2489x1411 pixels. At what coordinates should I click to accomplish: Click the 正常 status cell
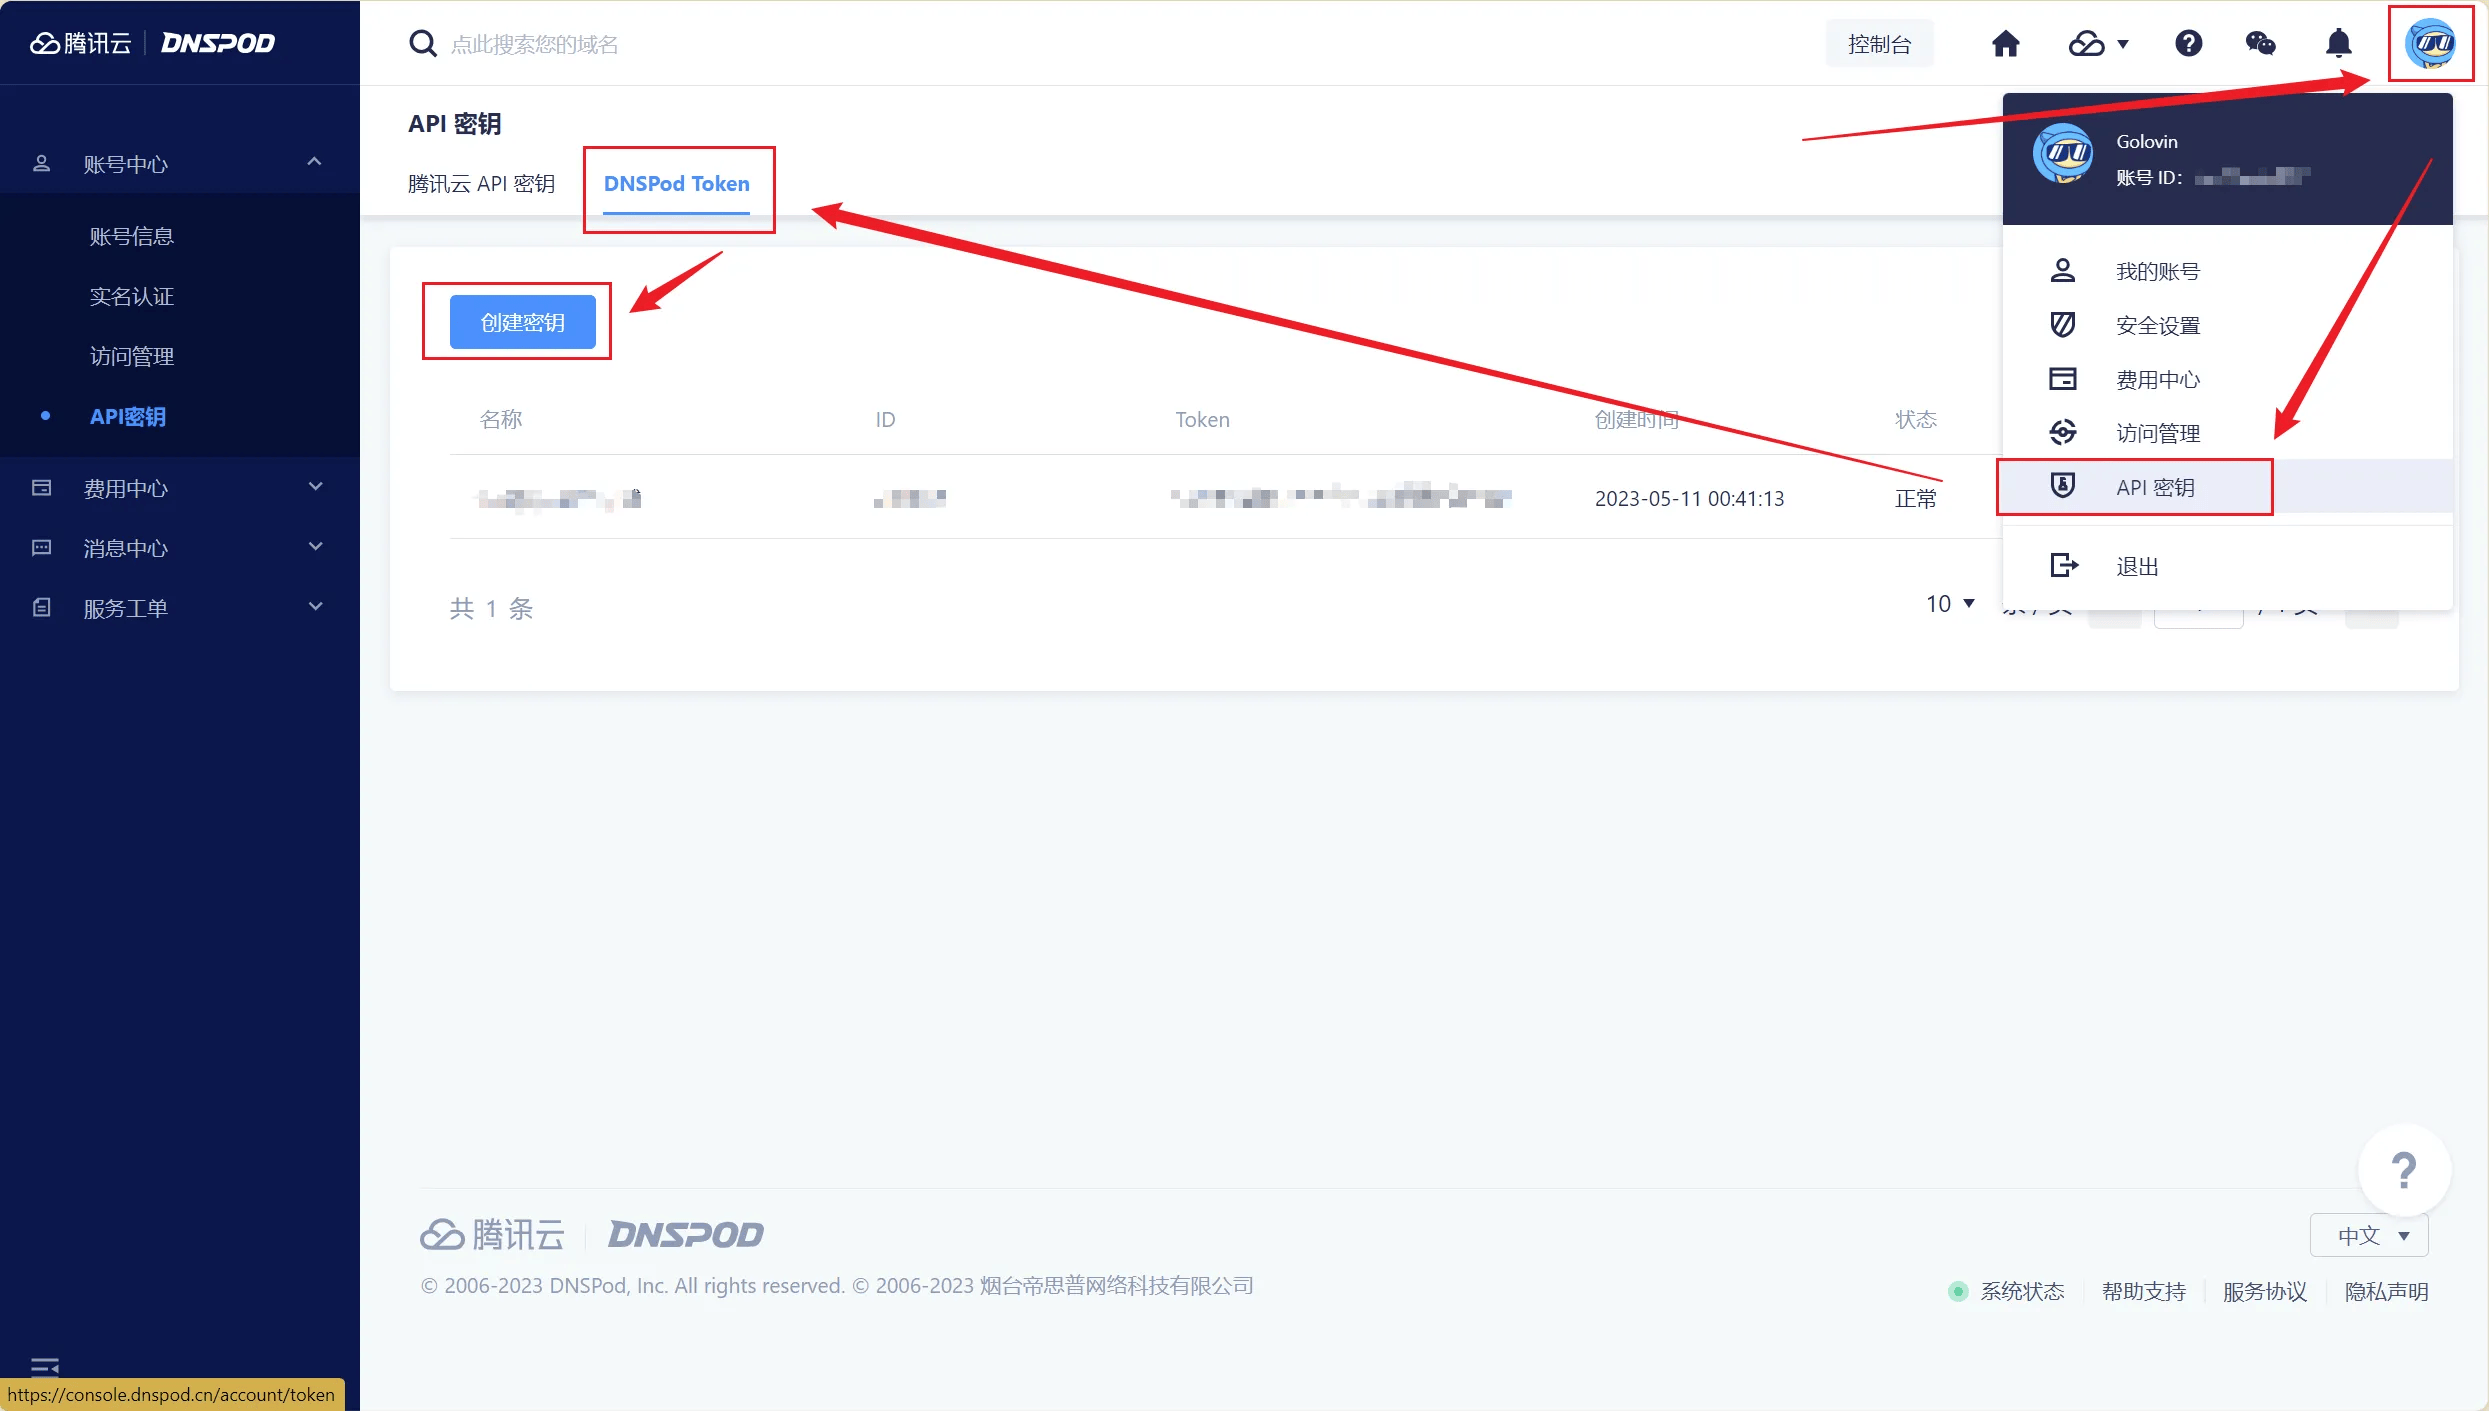coord(1916,498)
